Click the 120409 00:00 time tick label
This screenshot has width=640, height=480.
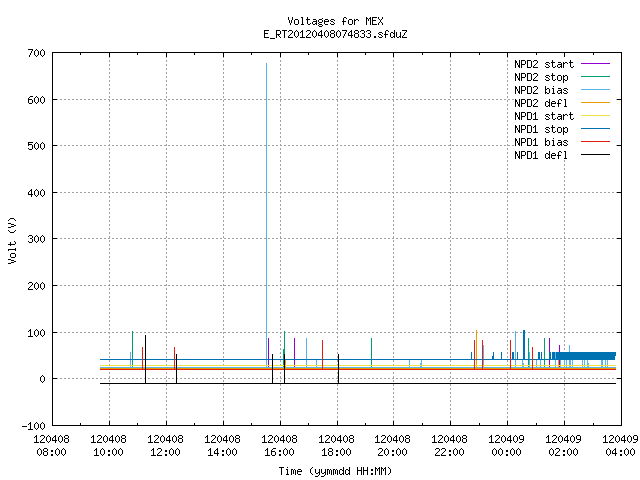(507, 446)
